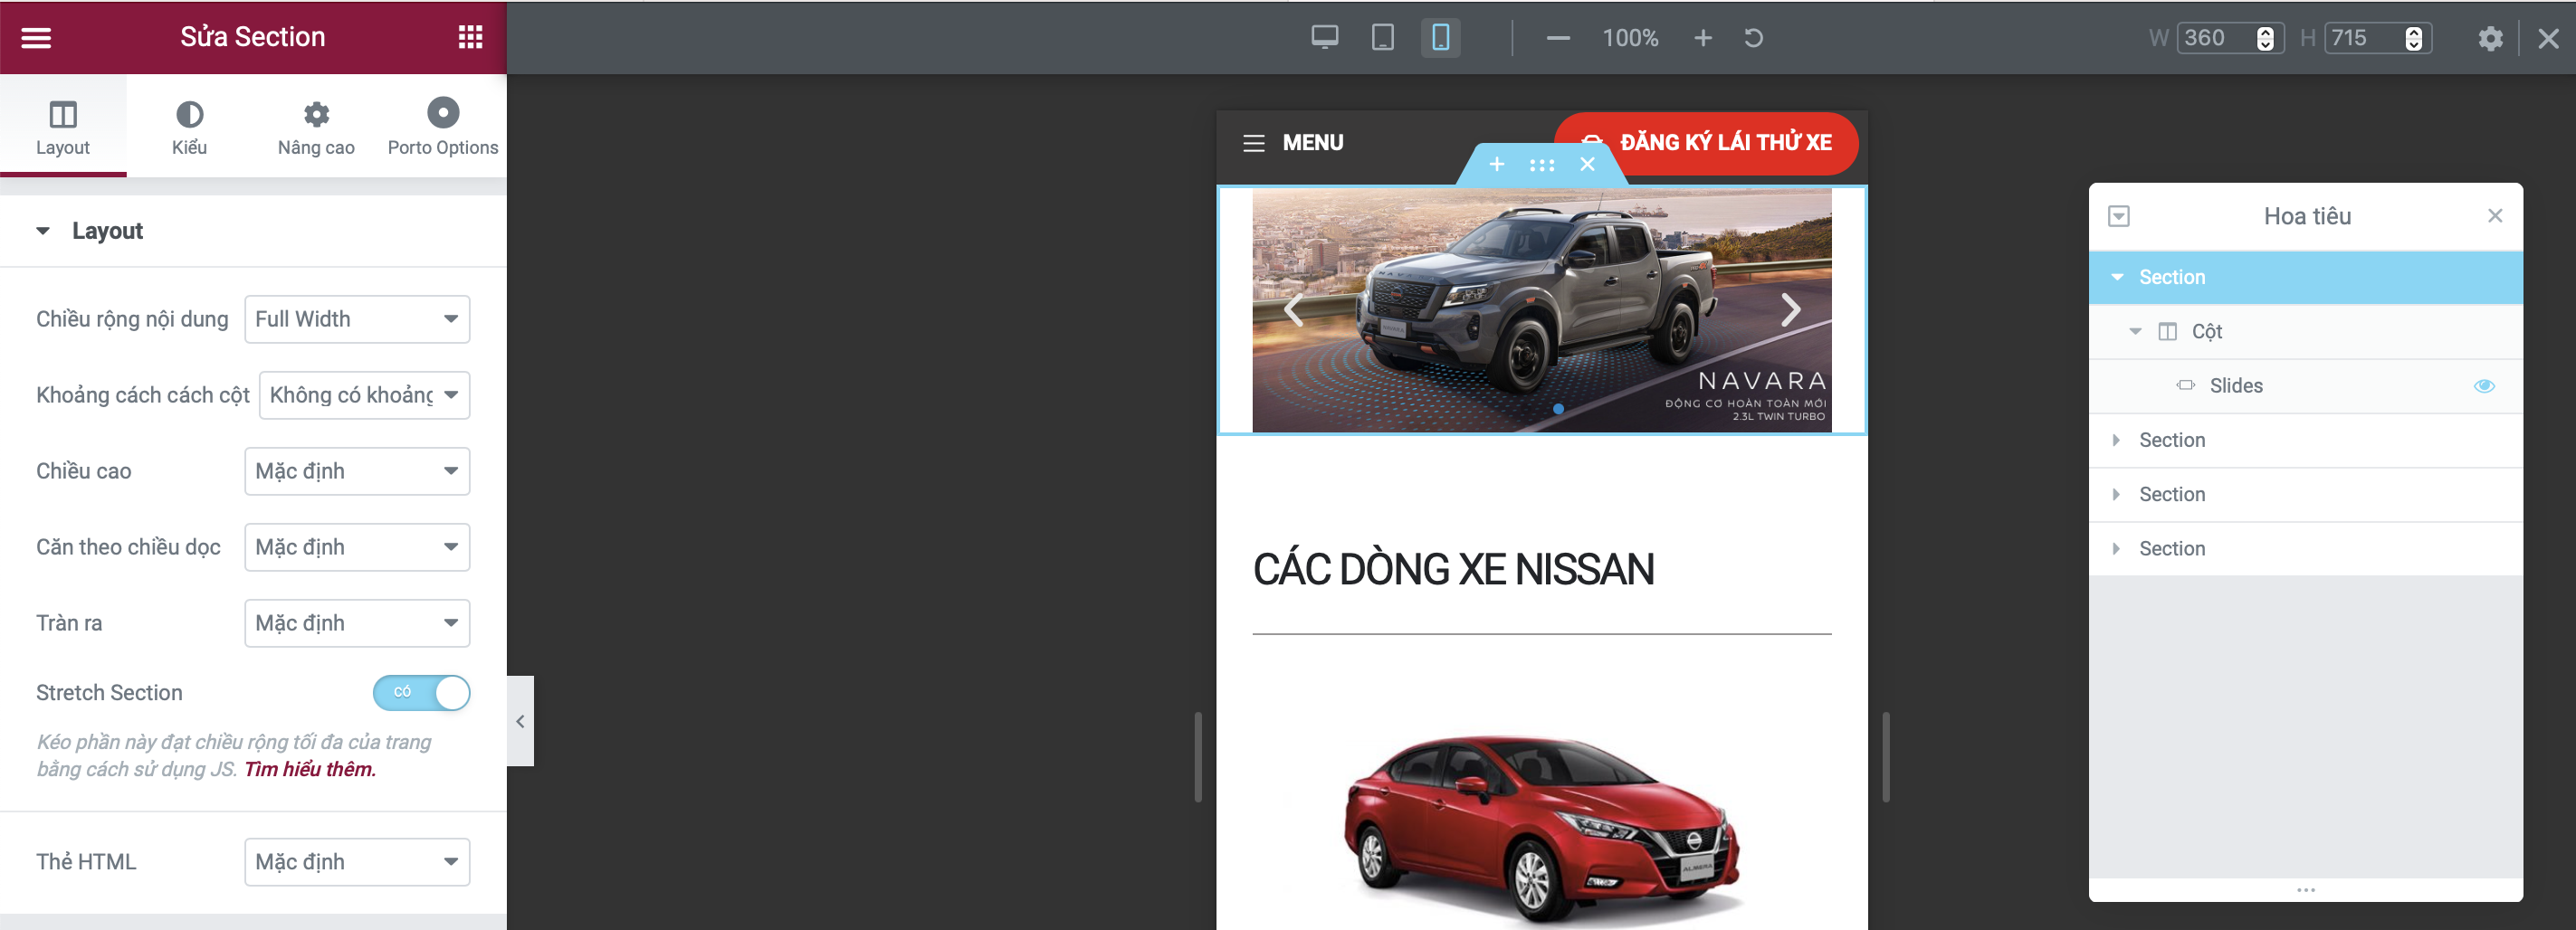Reset zoom with the rotate icon

tap(1753, 38)
